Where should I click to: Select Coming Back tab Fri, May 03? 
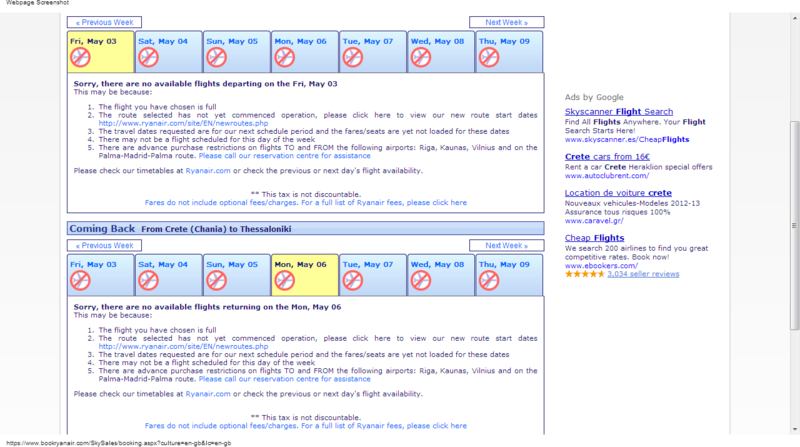[101, 275]
